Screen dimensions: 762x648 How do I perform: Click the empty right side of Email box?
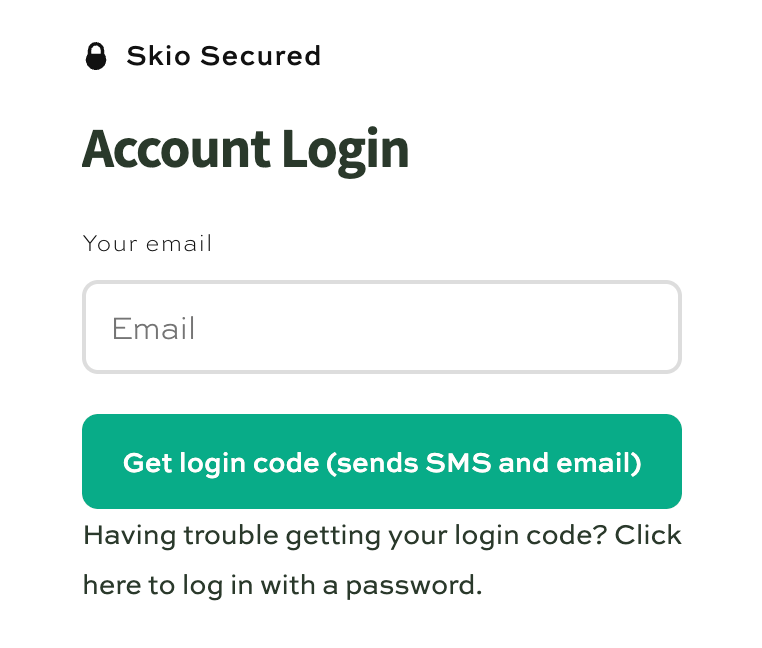(x=535, y=327)
